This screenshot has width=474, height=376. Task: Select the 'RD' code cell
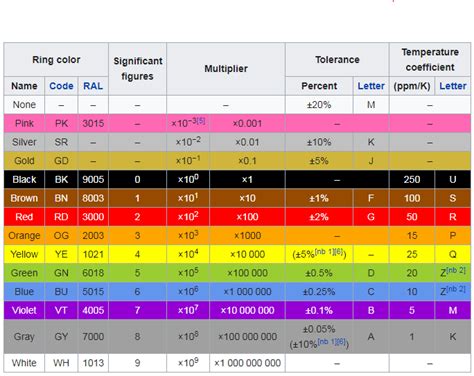click(61, 217)
